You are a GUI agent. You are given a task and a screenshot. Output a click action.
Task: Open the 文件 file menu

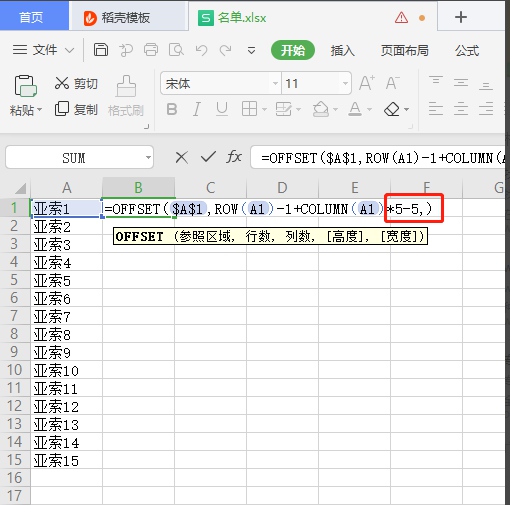[43, 50]
